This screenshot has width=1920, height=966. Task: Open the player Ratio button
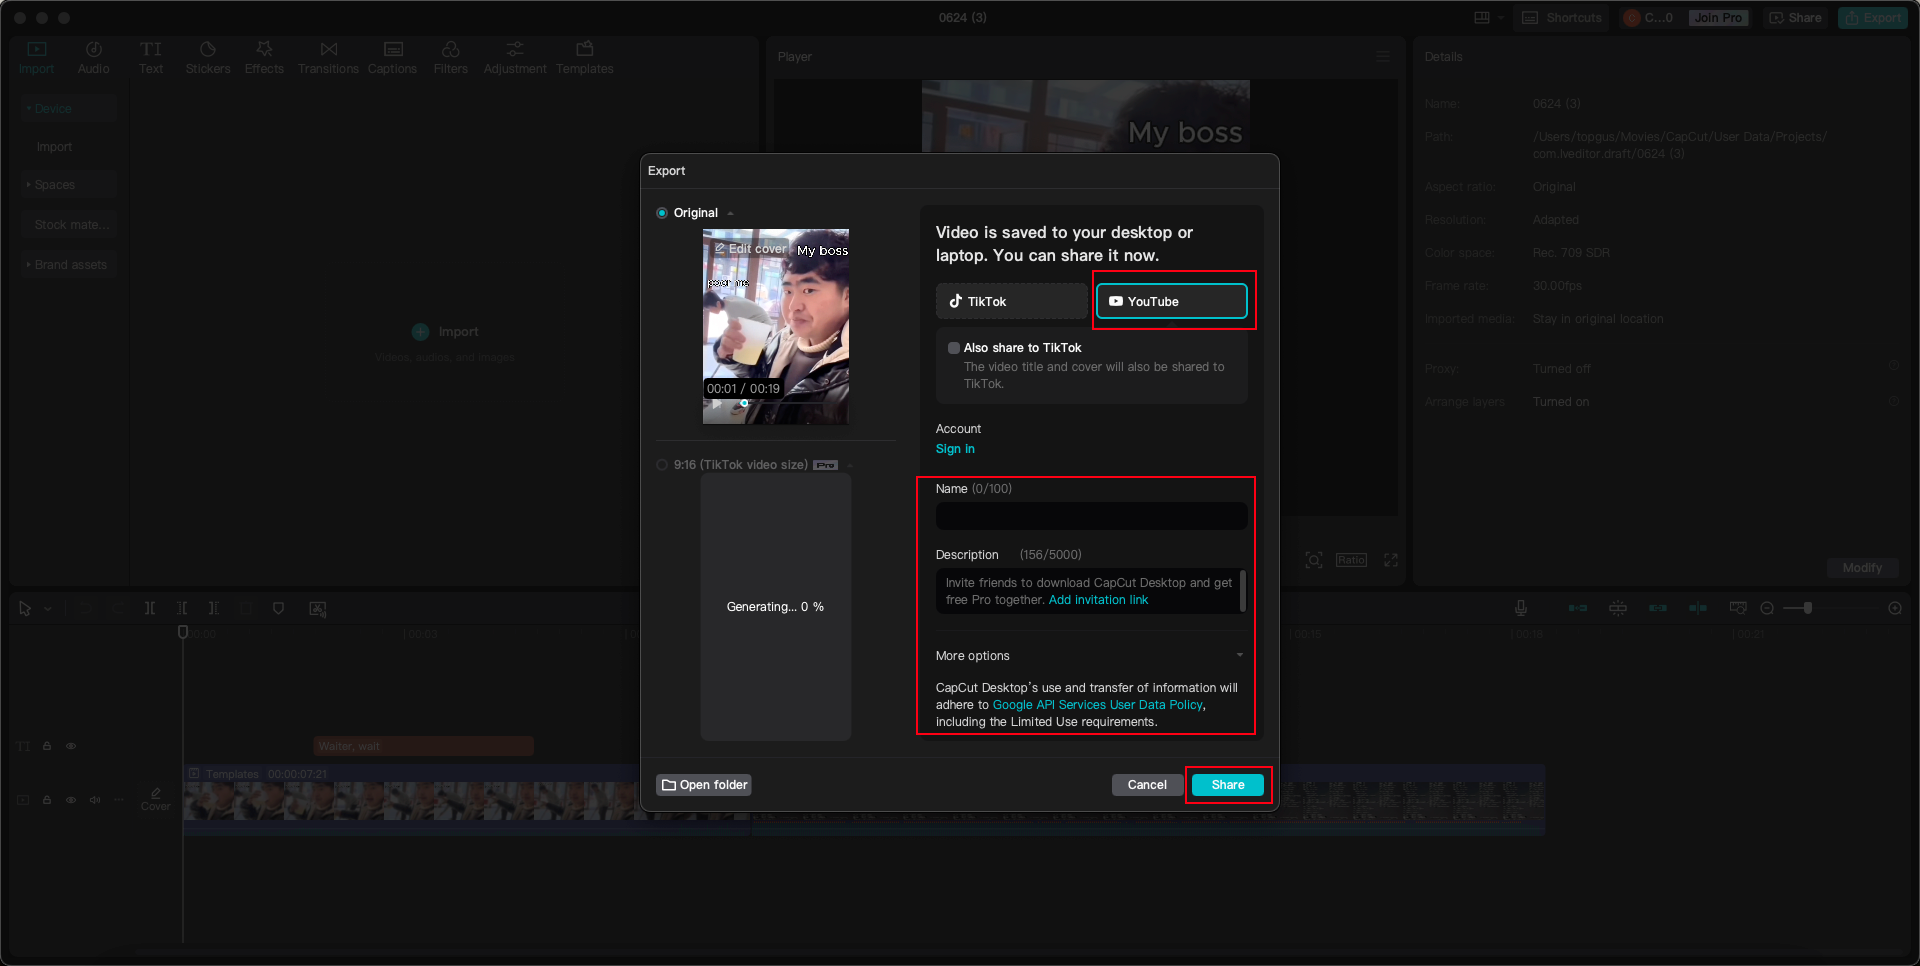pos(1351,560)
